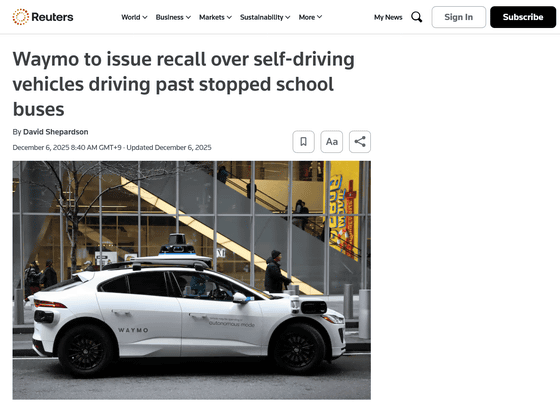Expand the Markets dropdown chevron
This screenshot has height=403, width=560.
pyautogui.click(x=229, y=17)
